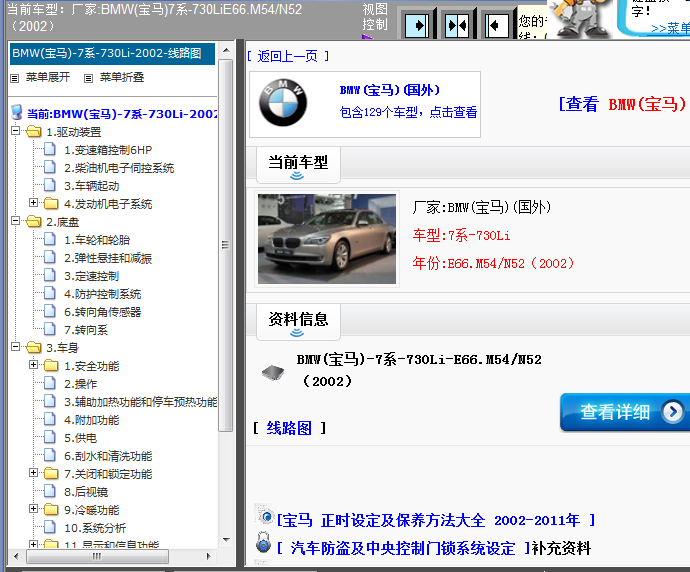This screenshot has height=572, width=690.
Task: Click the 返回上一页 link
Action: tap(288, 56)
